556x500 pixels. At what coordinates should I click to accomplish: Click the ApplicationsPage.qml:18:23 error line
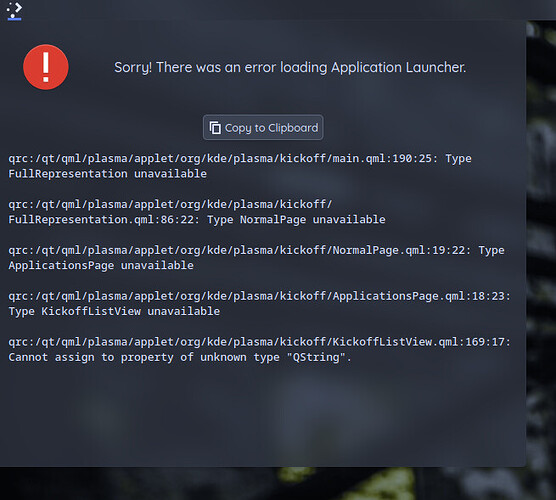click(x=259, y=296)
